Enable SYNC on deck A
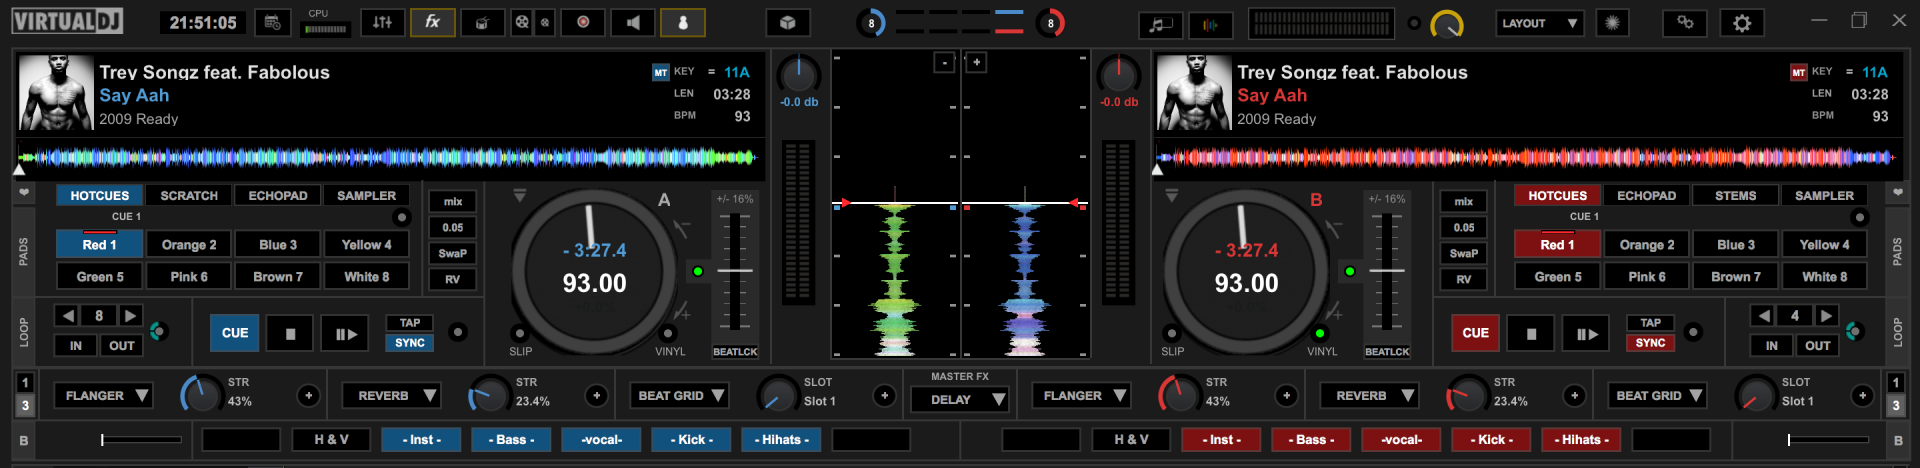 [x=410, y=343]
